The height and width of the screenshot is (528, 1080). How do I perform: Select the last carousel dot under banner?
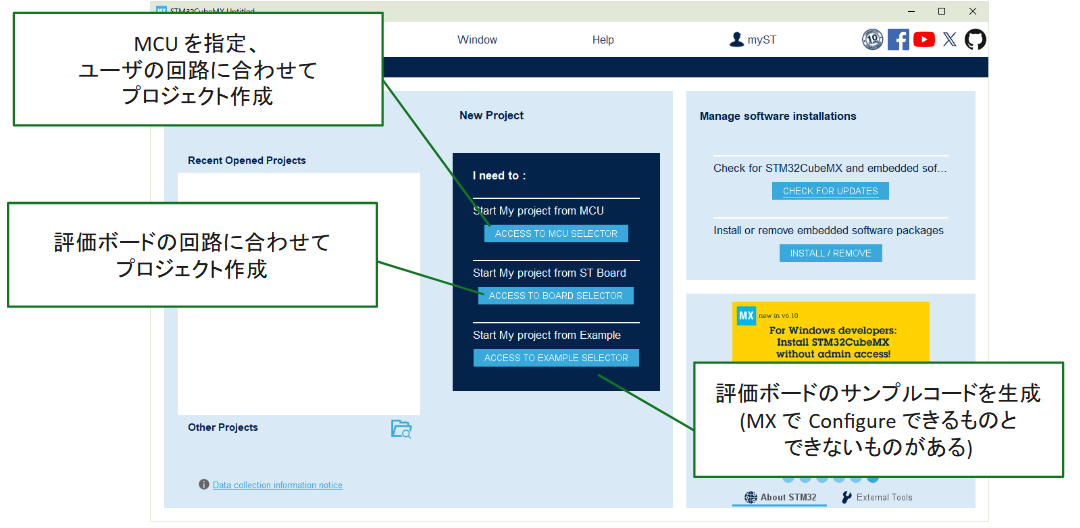pos(871,479)
